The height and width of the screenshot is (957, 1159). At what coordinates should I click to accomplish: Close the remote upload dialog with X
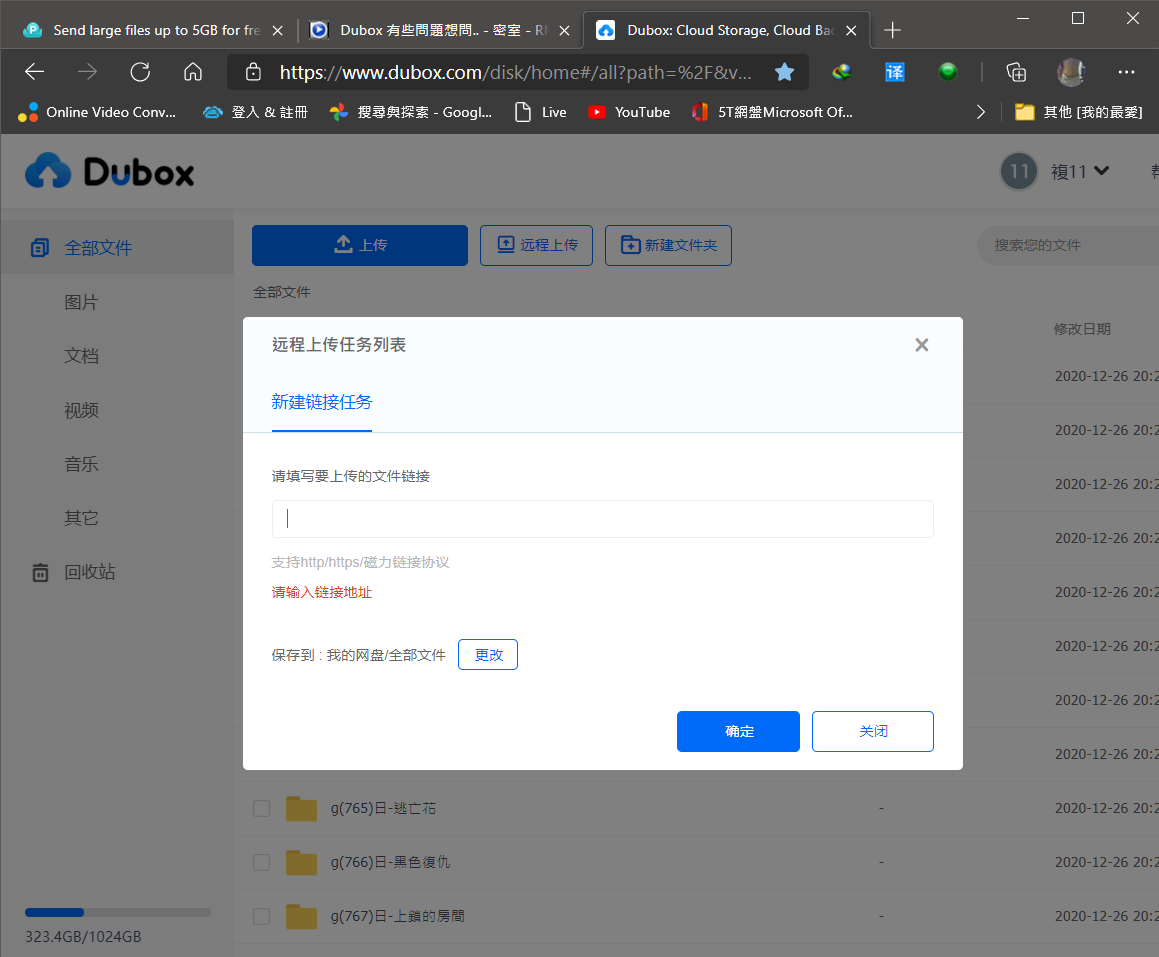click(921, 345)
